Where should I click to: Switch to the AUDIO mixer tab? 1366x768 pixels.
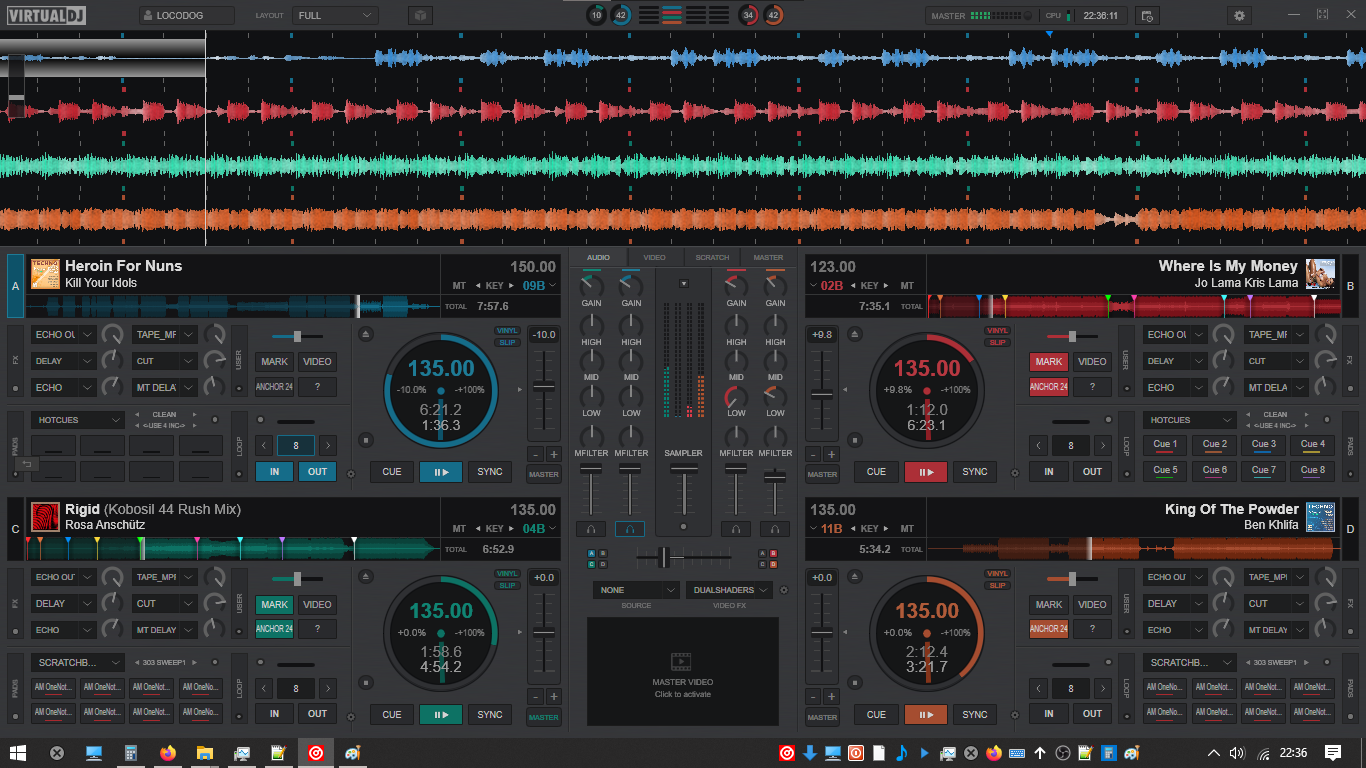click(x=598, y=258)
